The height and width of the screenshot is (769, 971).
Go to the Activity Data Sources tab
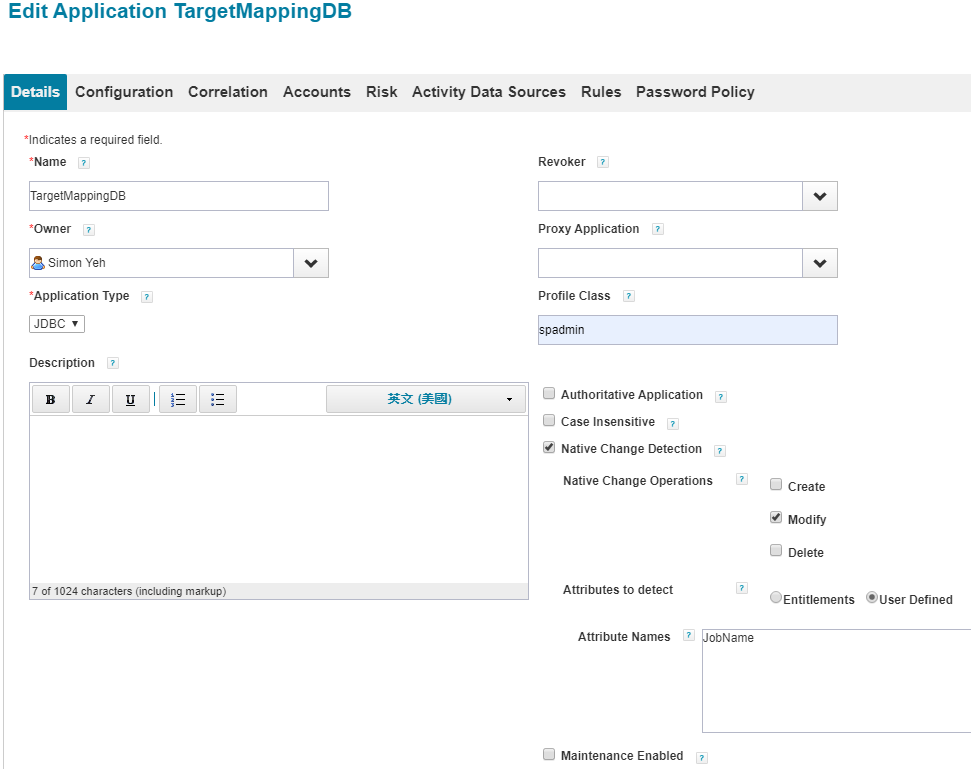489,92
